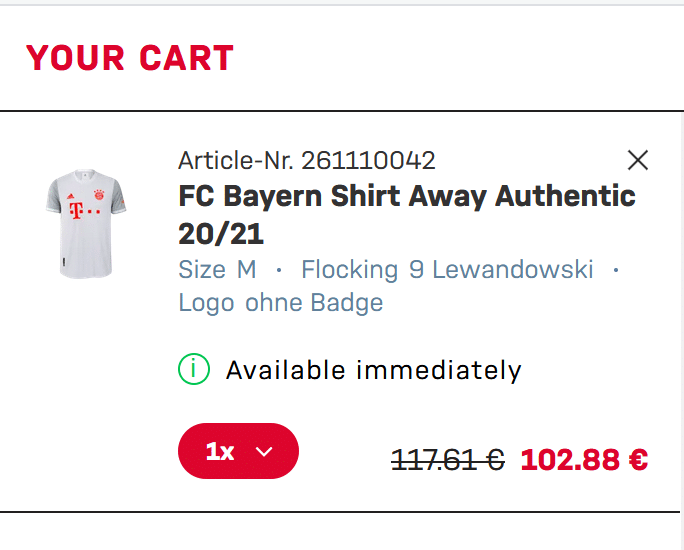The image size is (684, 550).
Task: Open the 1x quantity dropdown
Action: [238, 451]
